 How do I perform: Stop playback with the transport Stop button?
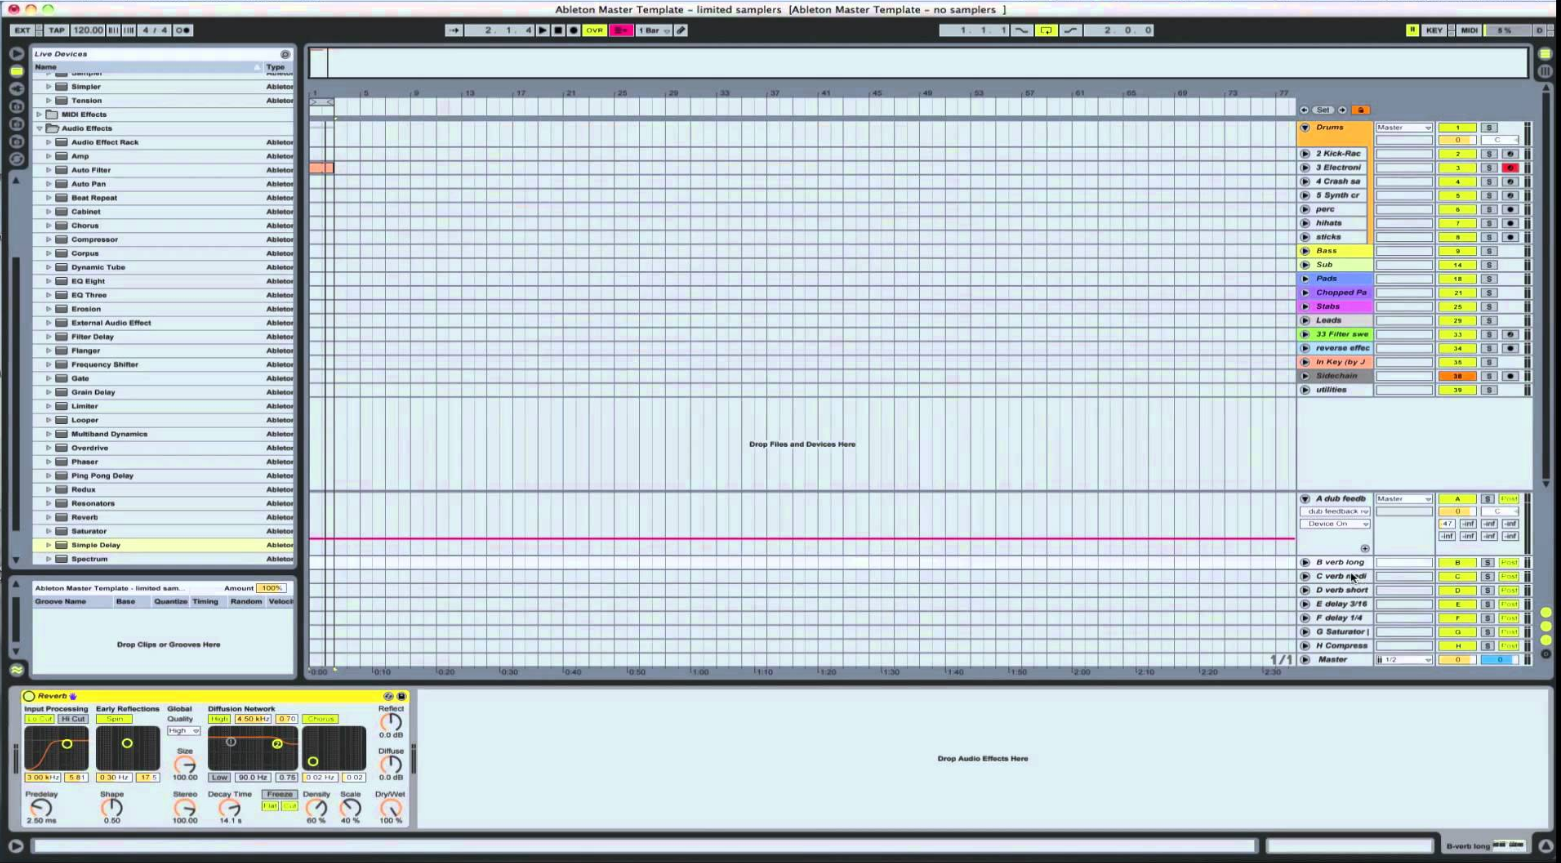pos(558,30)
